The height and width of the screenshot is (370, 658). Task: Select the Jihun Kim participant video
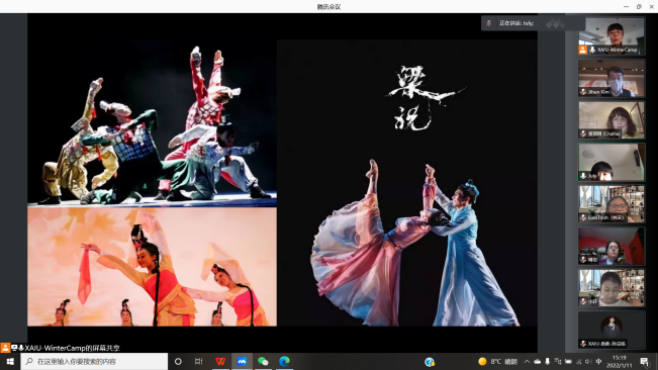(611, 78)
